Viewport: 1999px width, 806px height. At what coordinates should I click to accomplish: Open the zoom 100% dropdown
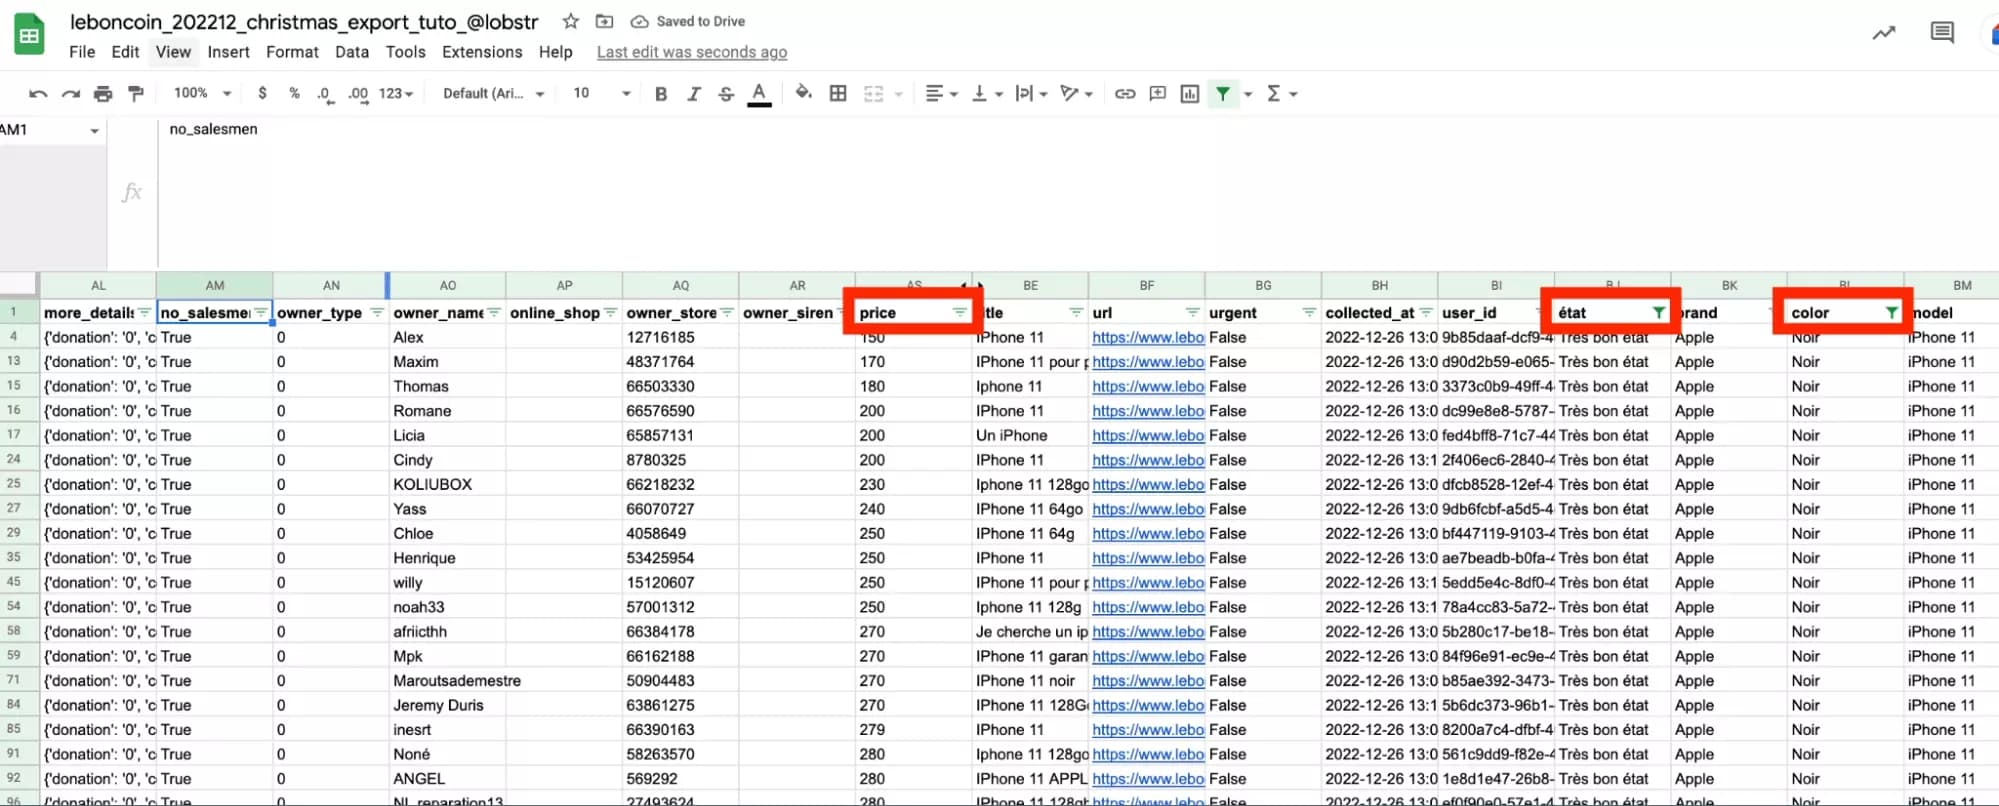pyautogui.click(x=202, y=93)
